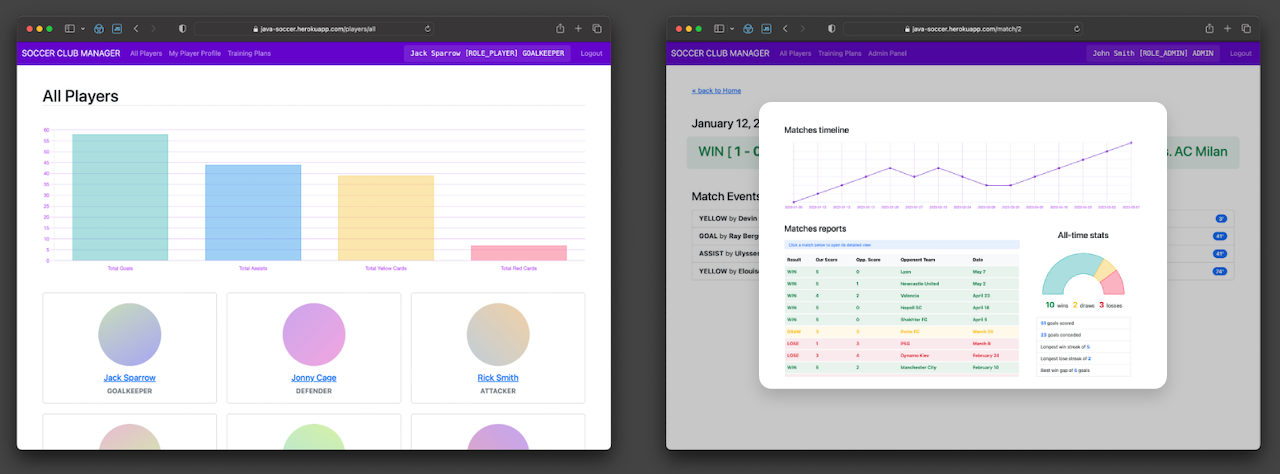The image size is (1280, 474).
Task: Click JS extension icon in right window toolbar
Action: 767,29
